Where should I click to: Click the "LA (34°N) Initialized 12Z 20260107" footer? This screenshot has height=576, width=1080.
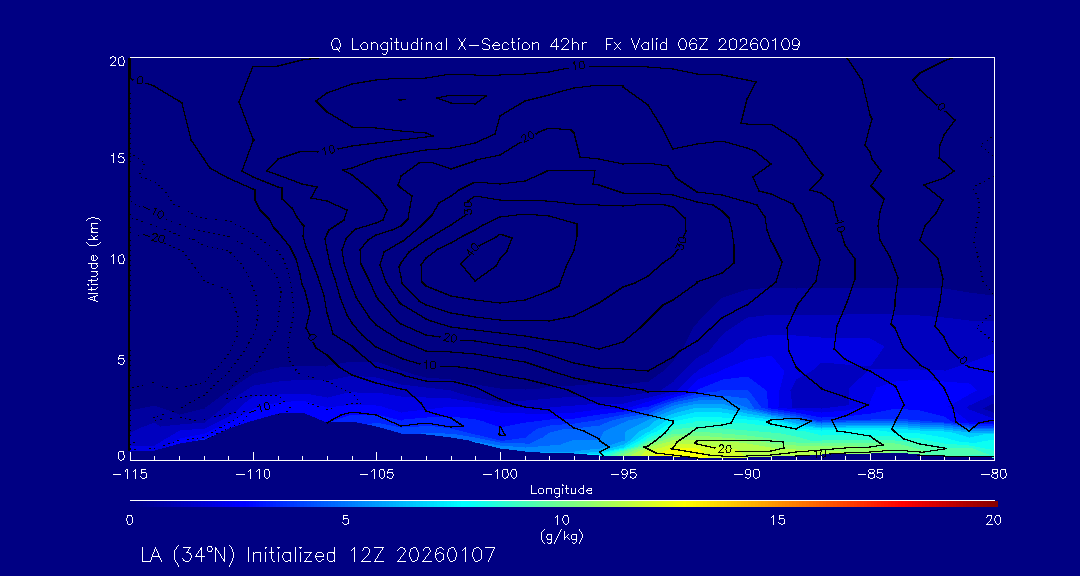318,554
